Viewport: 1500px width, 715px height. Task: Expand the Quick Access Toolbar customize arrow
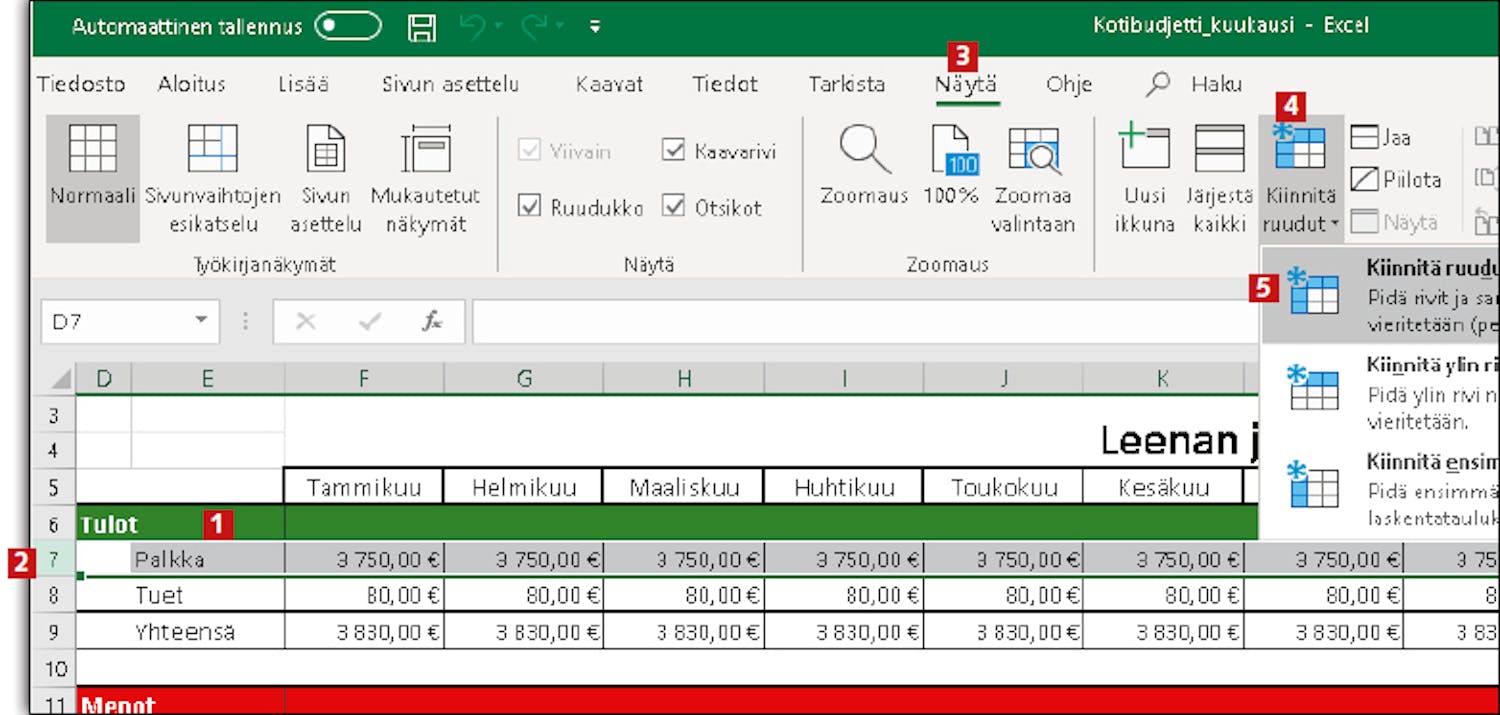pyautogui.click(x=595, y=26)
